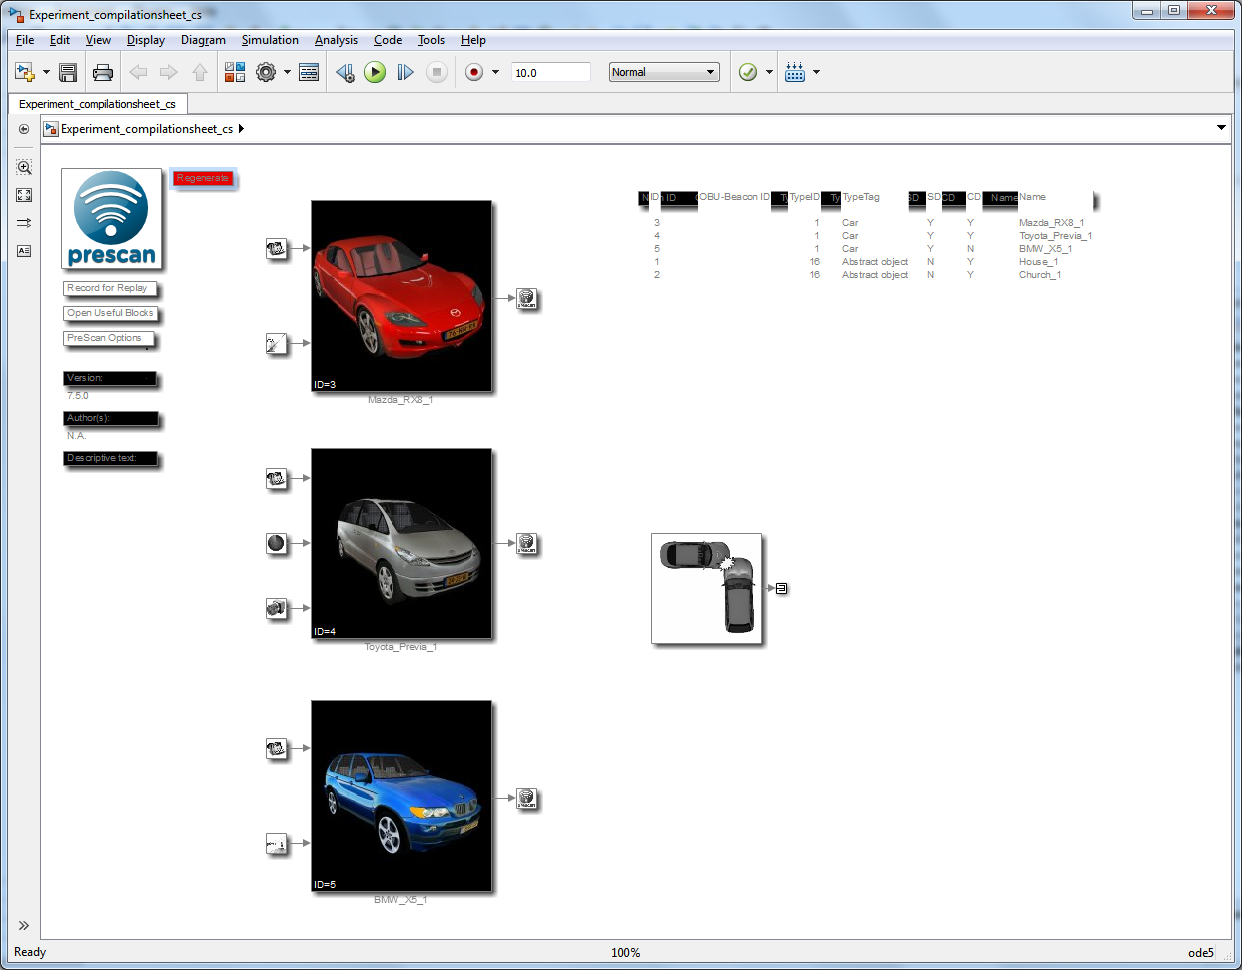Expand the left palette with the double chevron
1242x970 pixels.
click(24, 926)
